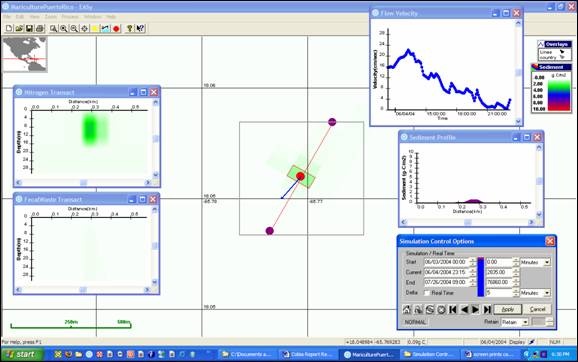The image size is (578, 362).
Task: Click the Current date spinner arrows
Action: click(473, 272)
